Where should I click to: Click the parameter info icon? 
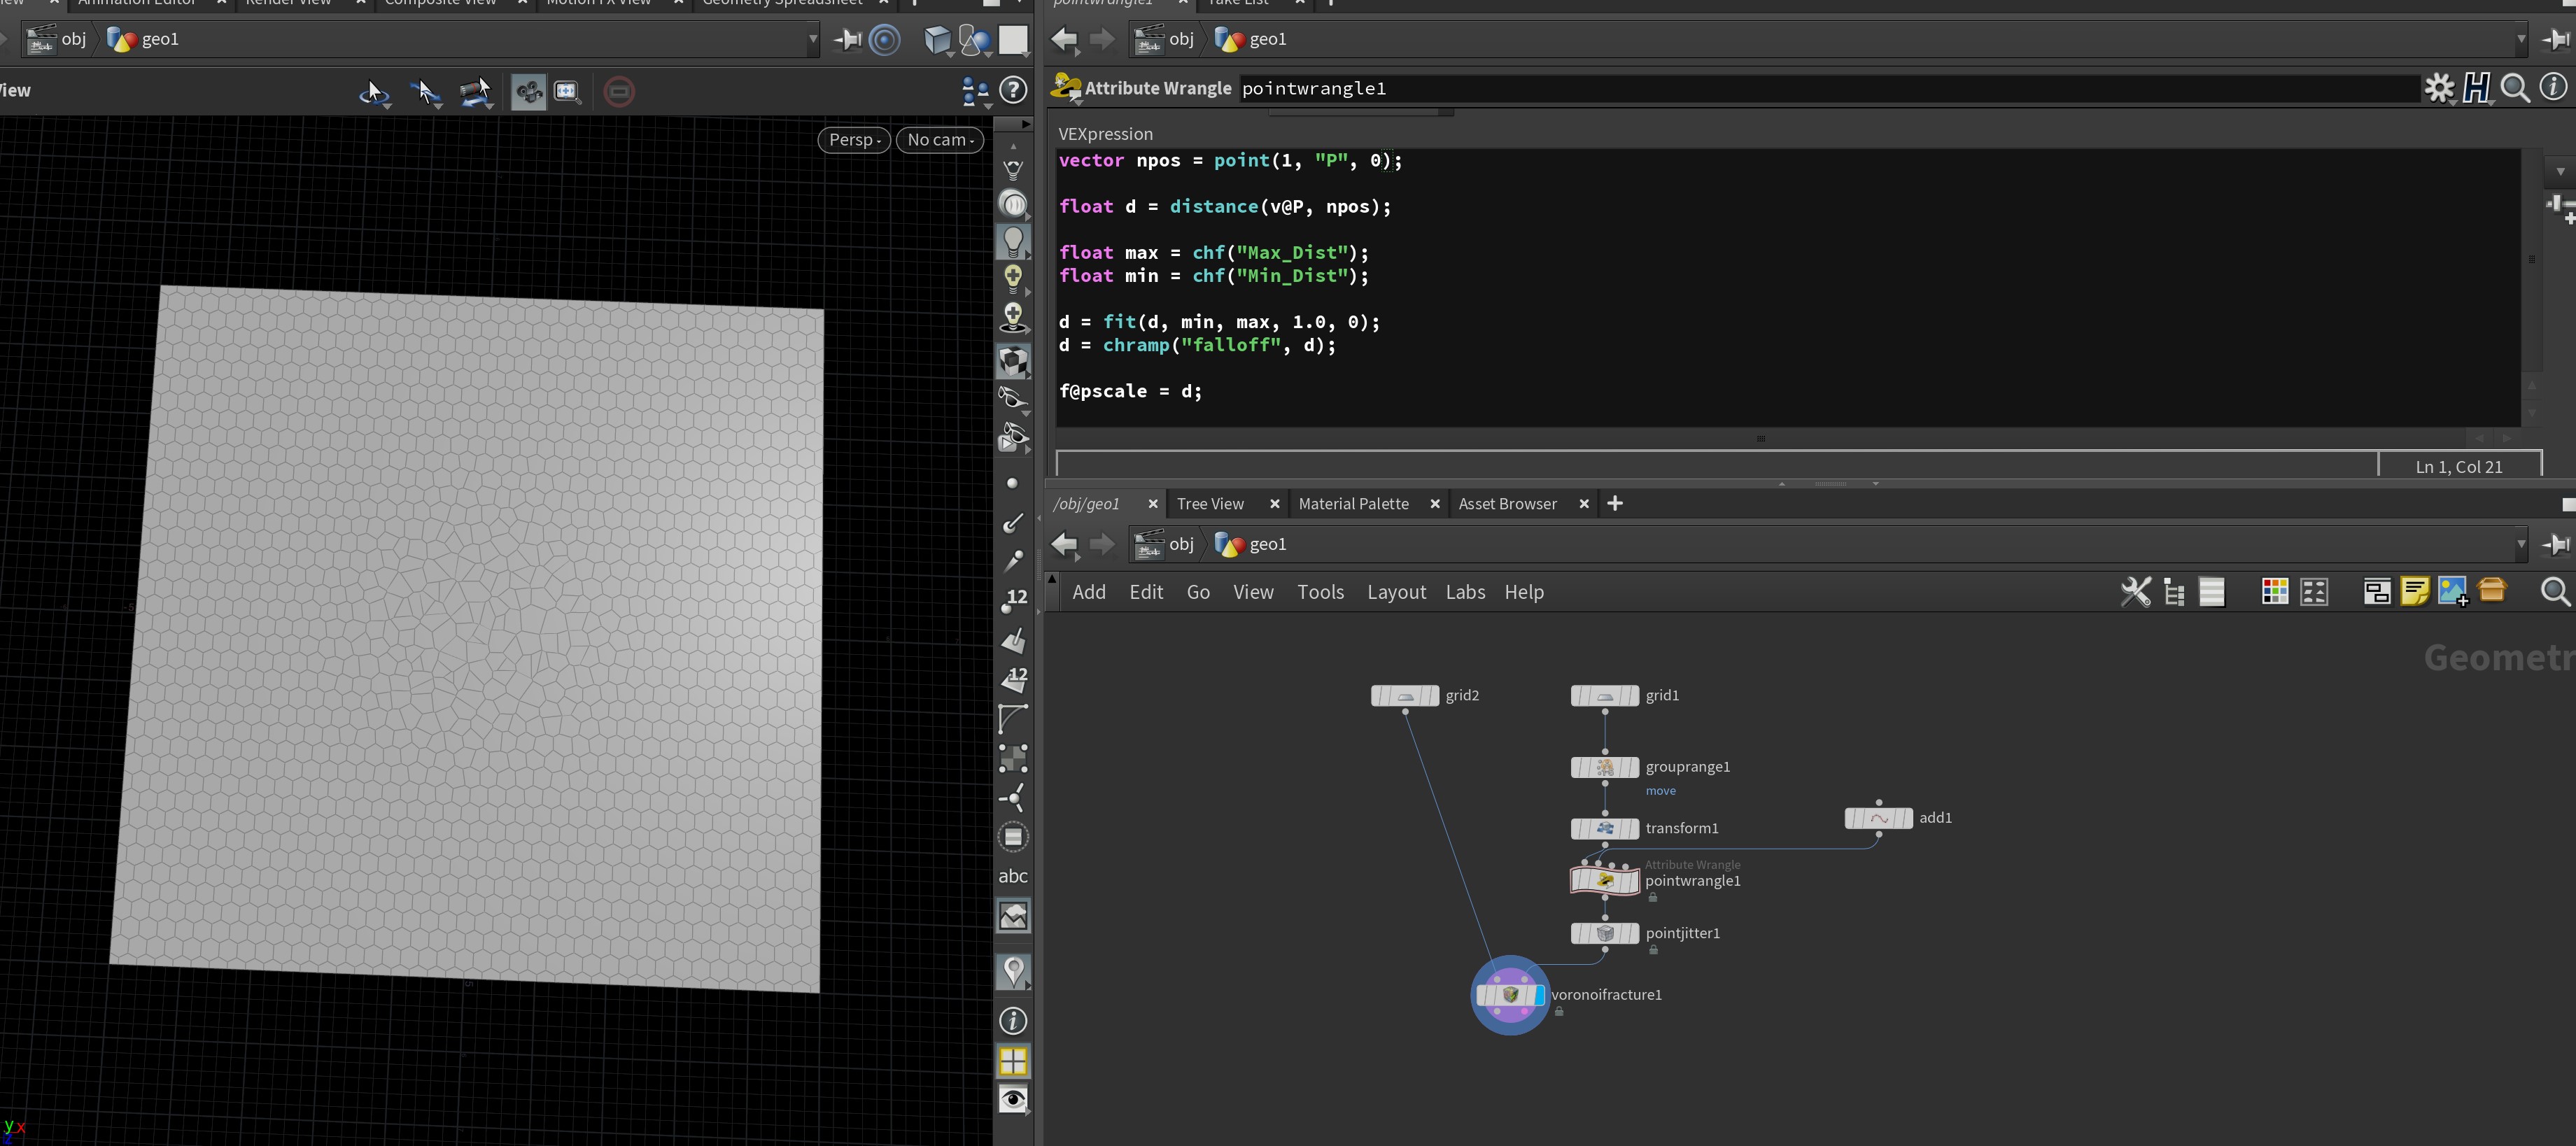[2553, 88]
